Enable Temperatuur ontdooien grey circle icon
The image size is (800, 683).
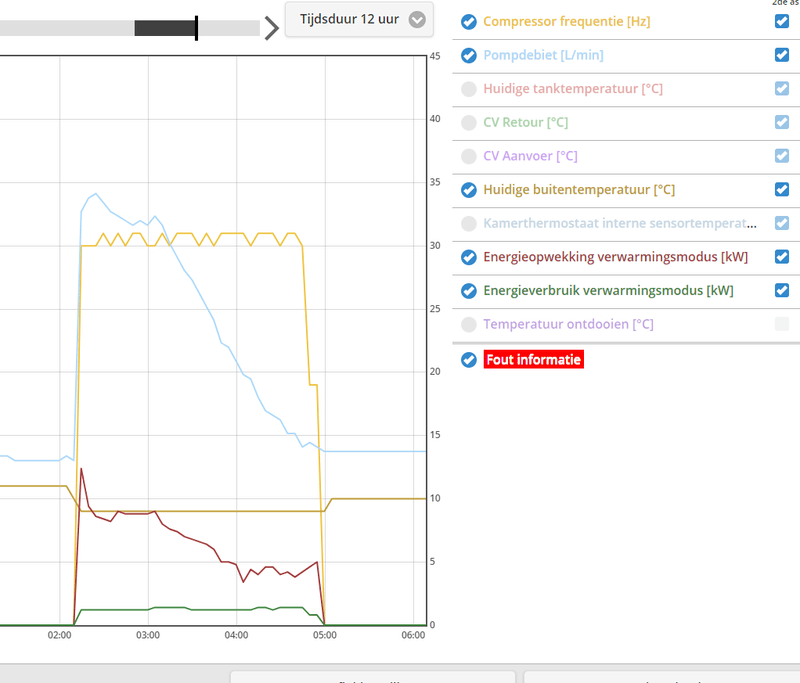[468, 324]
